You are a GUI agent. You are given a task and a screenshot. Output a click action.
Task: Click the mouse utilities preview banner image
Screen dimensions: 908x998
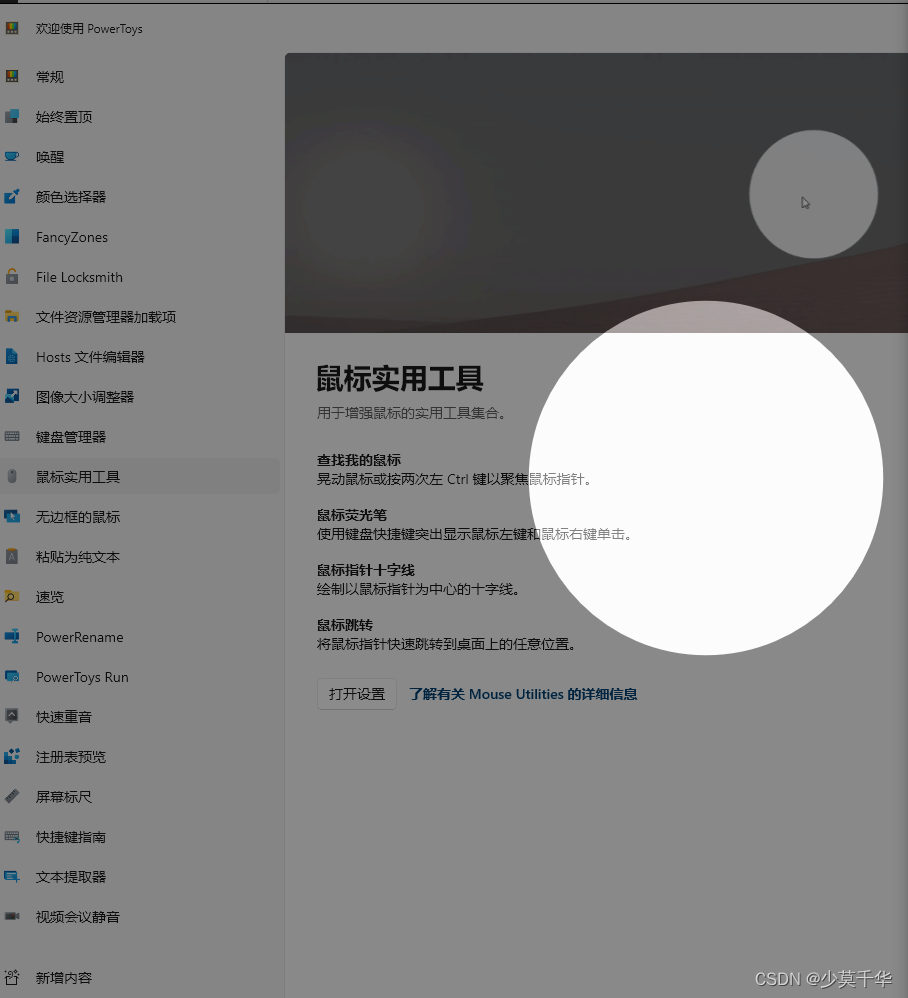pyautogui.click(x=596, y=193)
